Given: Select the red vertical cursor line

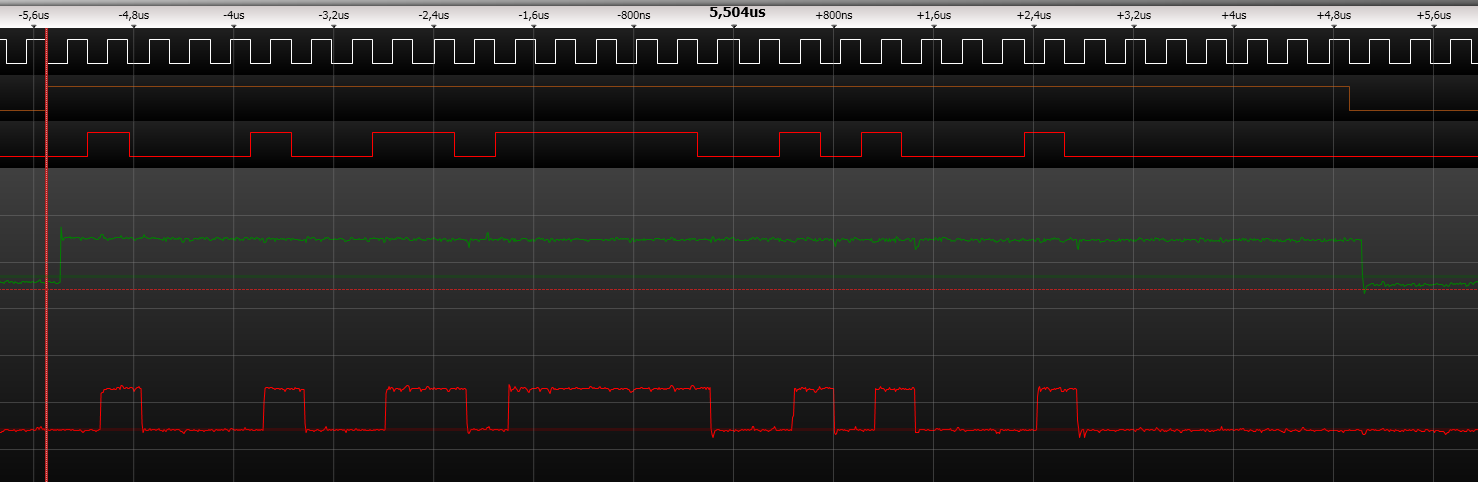Looking at the screenshot, I should coord(47,255).
